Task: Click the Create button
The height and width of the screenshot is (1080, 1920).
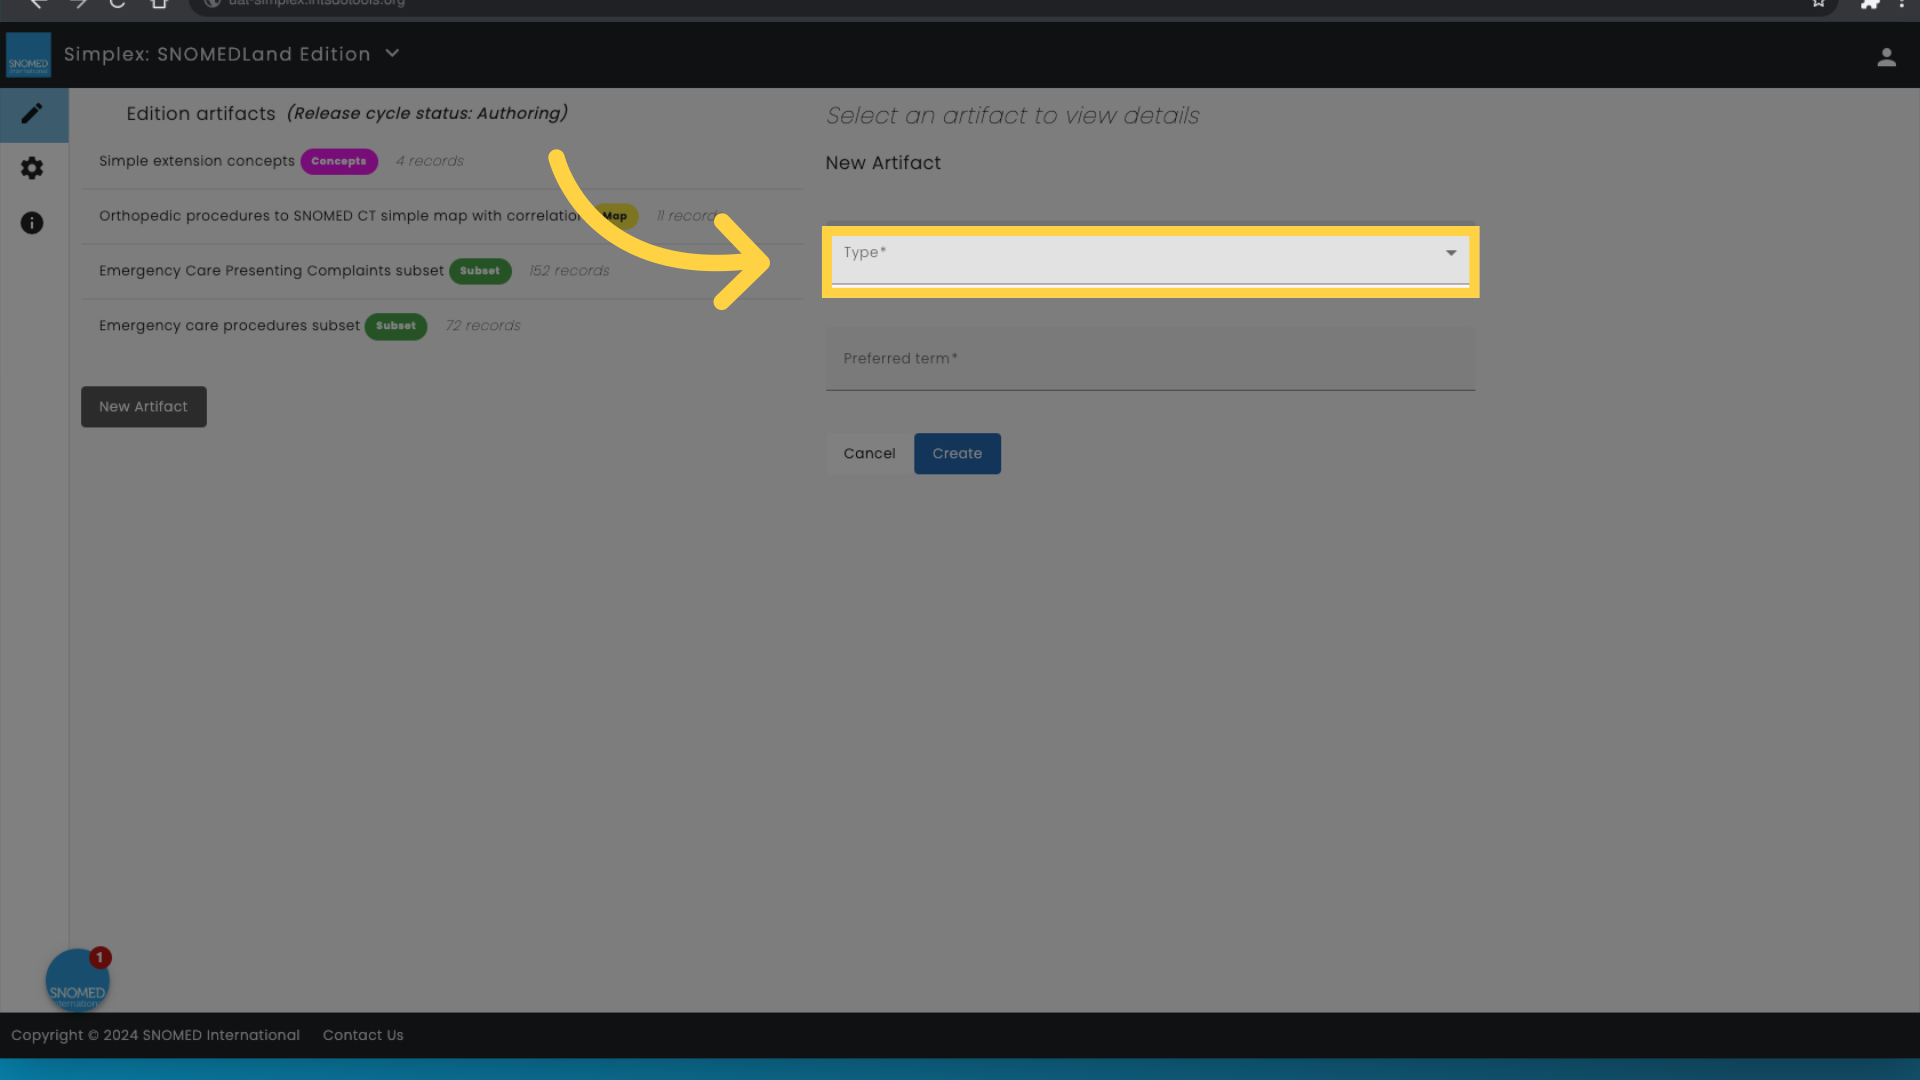Action: 957,452
